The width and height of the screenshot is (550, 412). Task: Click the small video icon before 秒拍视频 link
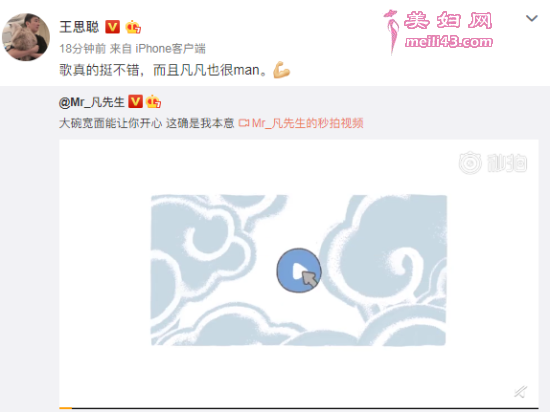click(244, 123)
